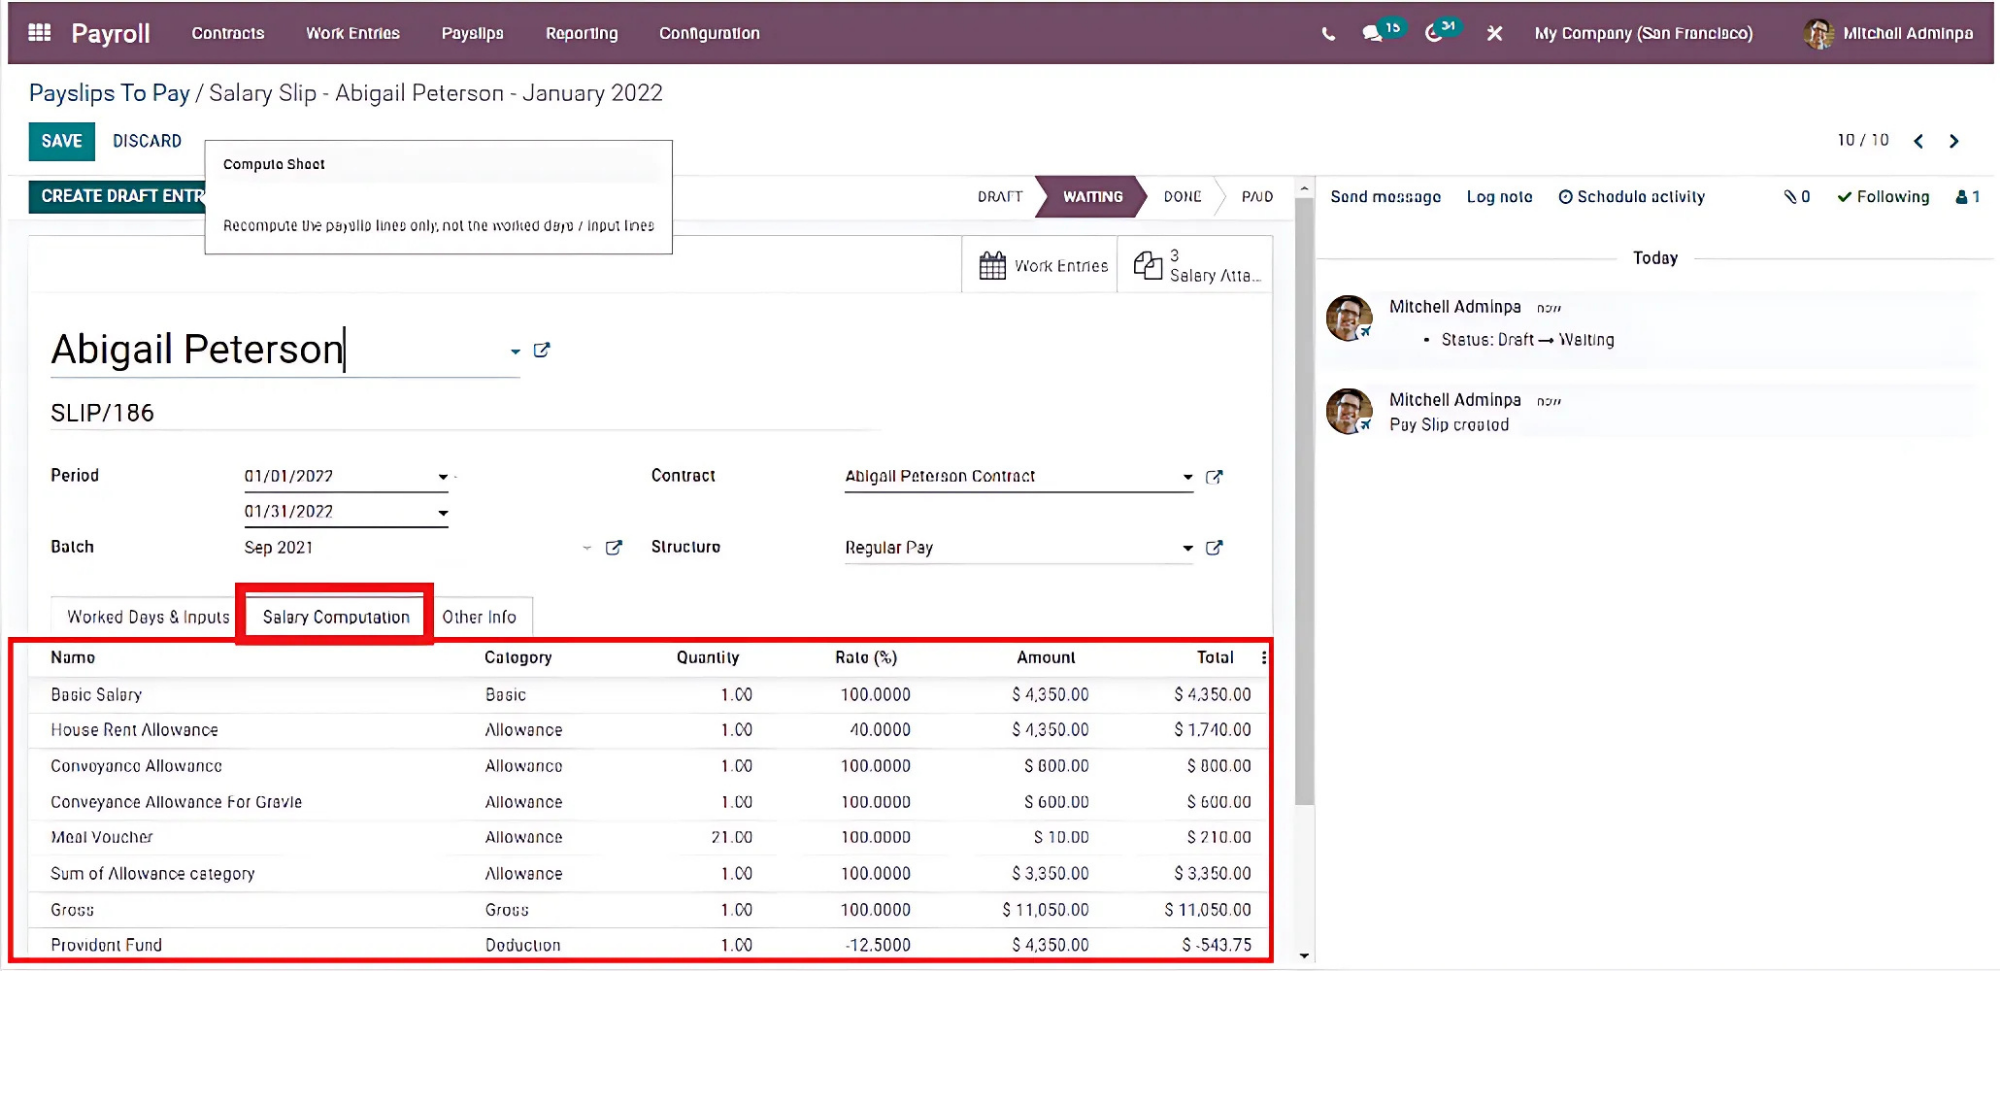Click the SAVE button

(61, 141)
